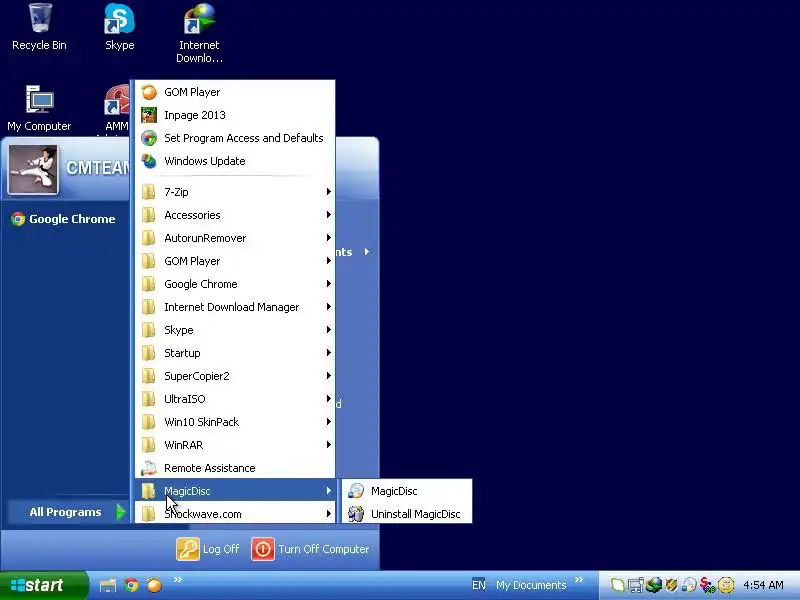
Task: Open the Shockwave.com program folder
Action: 235,514
